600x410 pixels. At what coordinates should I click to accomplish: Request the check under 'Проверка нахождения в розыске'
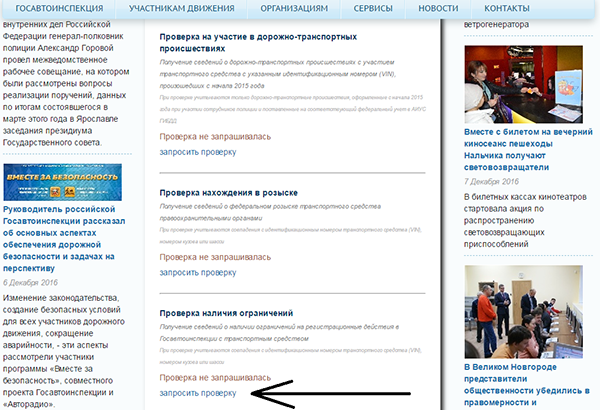coord(198,273)
